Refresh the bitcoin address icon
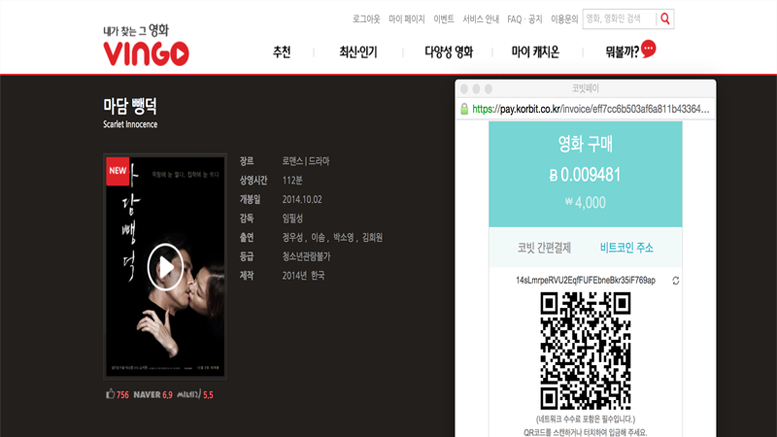This screenshot has width=777, height=437. (x=675, y=281)
